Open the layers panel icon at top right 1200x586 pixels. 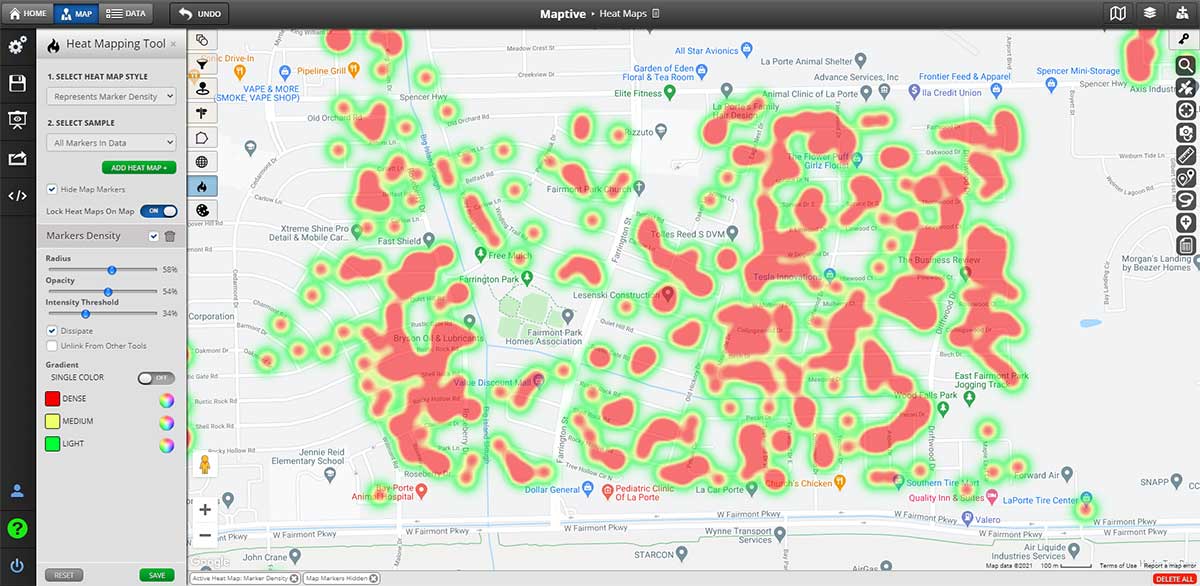(x=1150, y=14)
